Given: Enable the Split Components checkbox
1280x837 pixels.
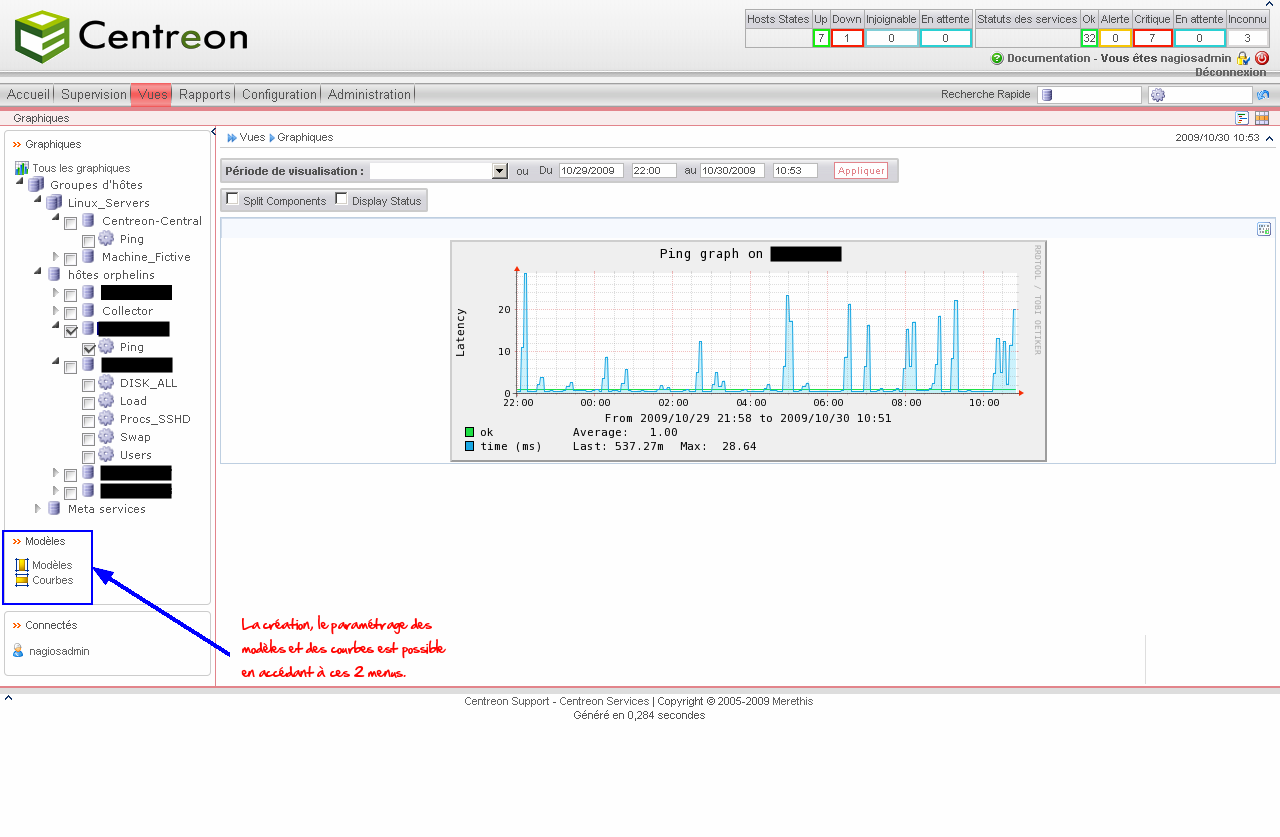Looking at the screenshot, I should [233, 199].
